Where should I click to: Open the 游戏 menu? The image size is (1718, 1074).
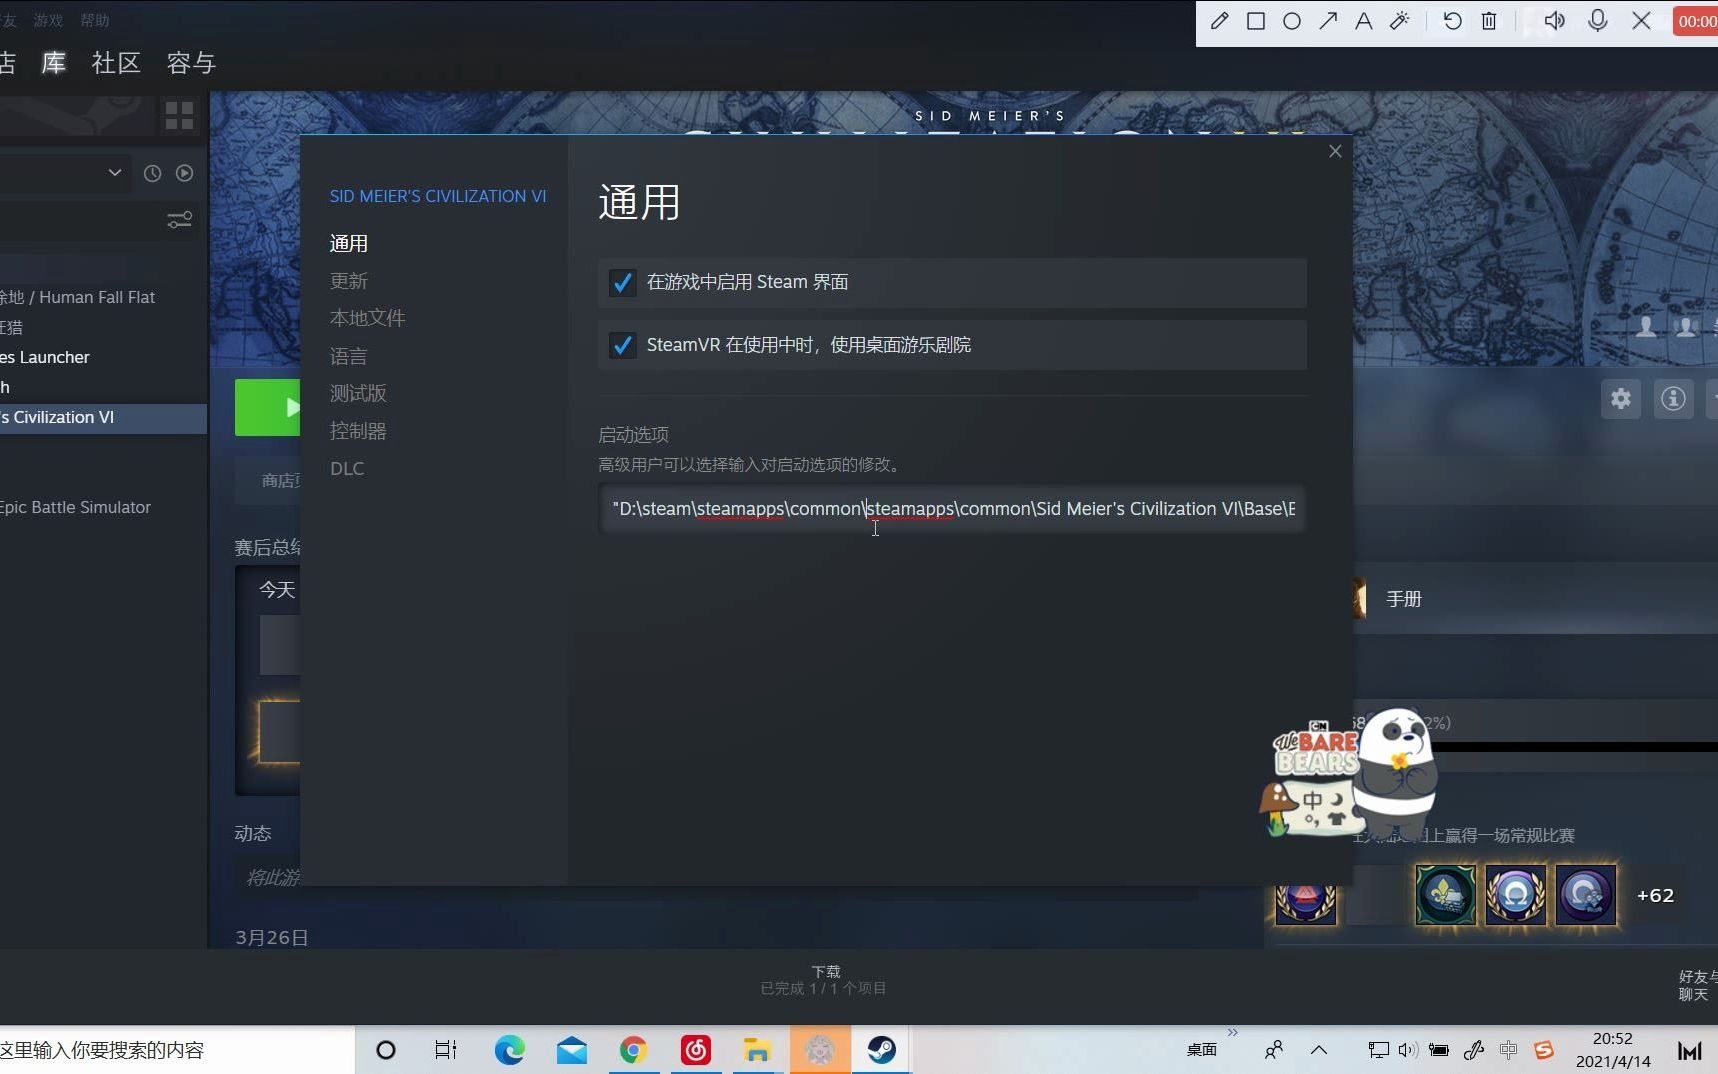click(x=48, y=20)
